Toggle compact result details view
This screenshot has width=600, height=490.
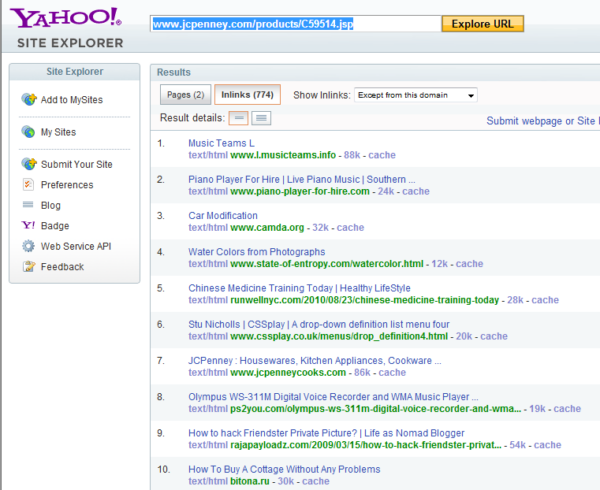(x=239, y=118)
